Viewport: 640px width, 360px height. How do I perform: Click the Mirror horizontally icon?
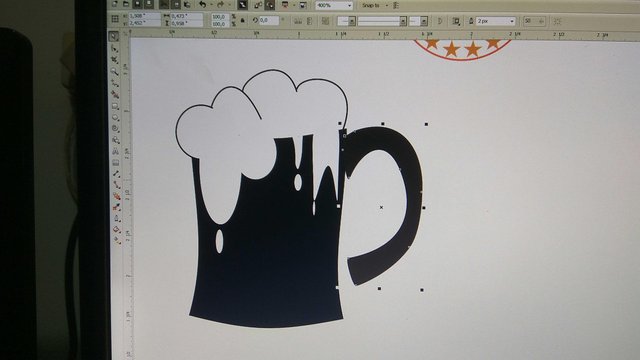[x=298, y=21]
